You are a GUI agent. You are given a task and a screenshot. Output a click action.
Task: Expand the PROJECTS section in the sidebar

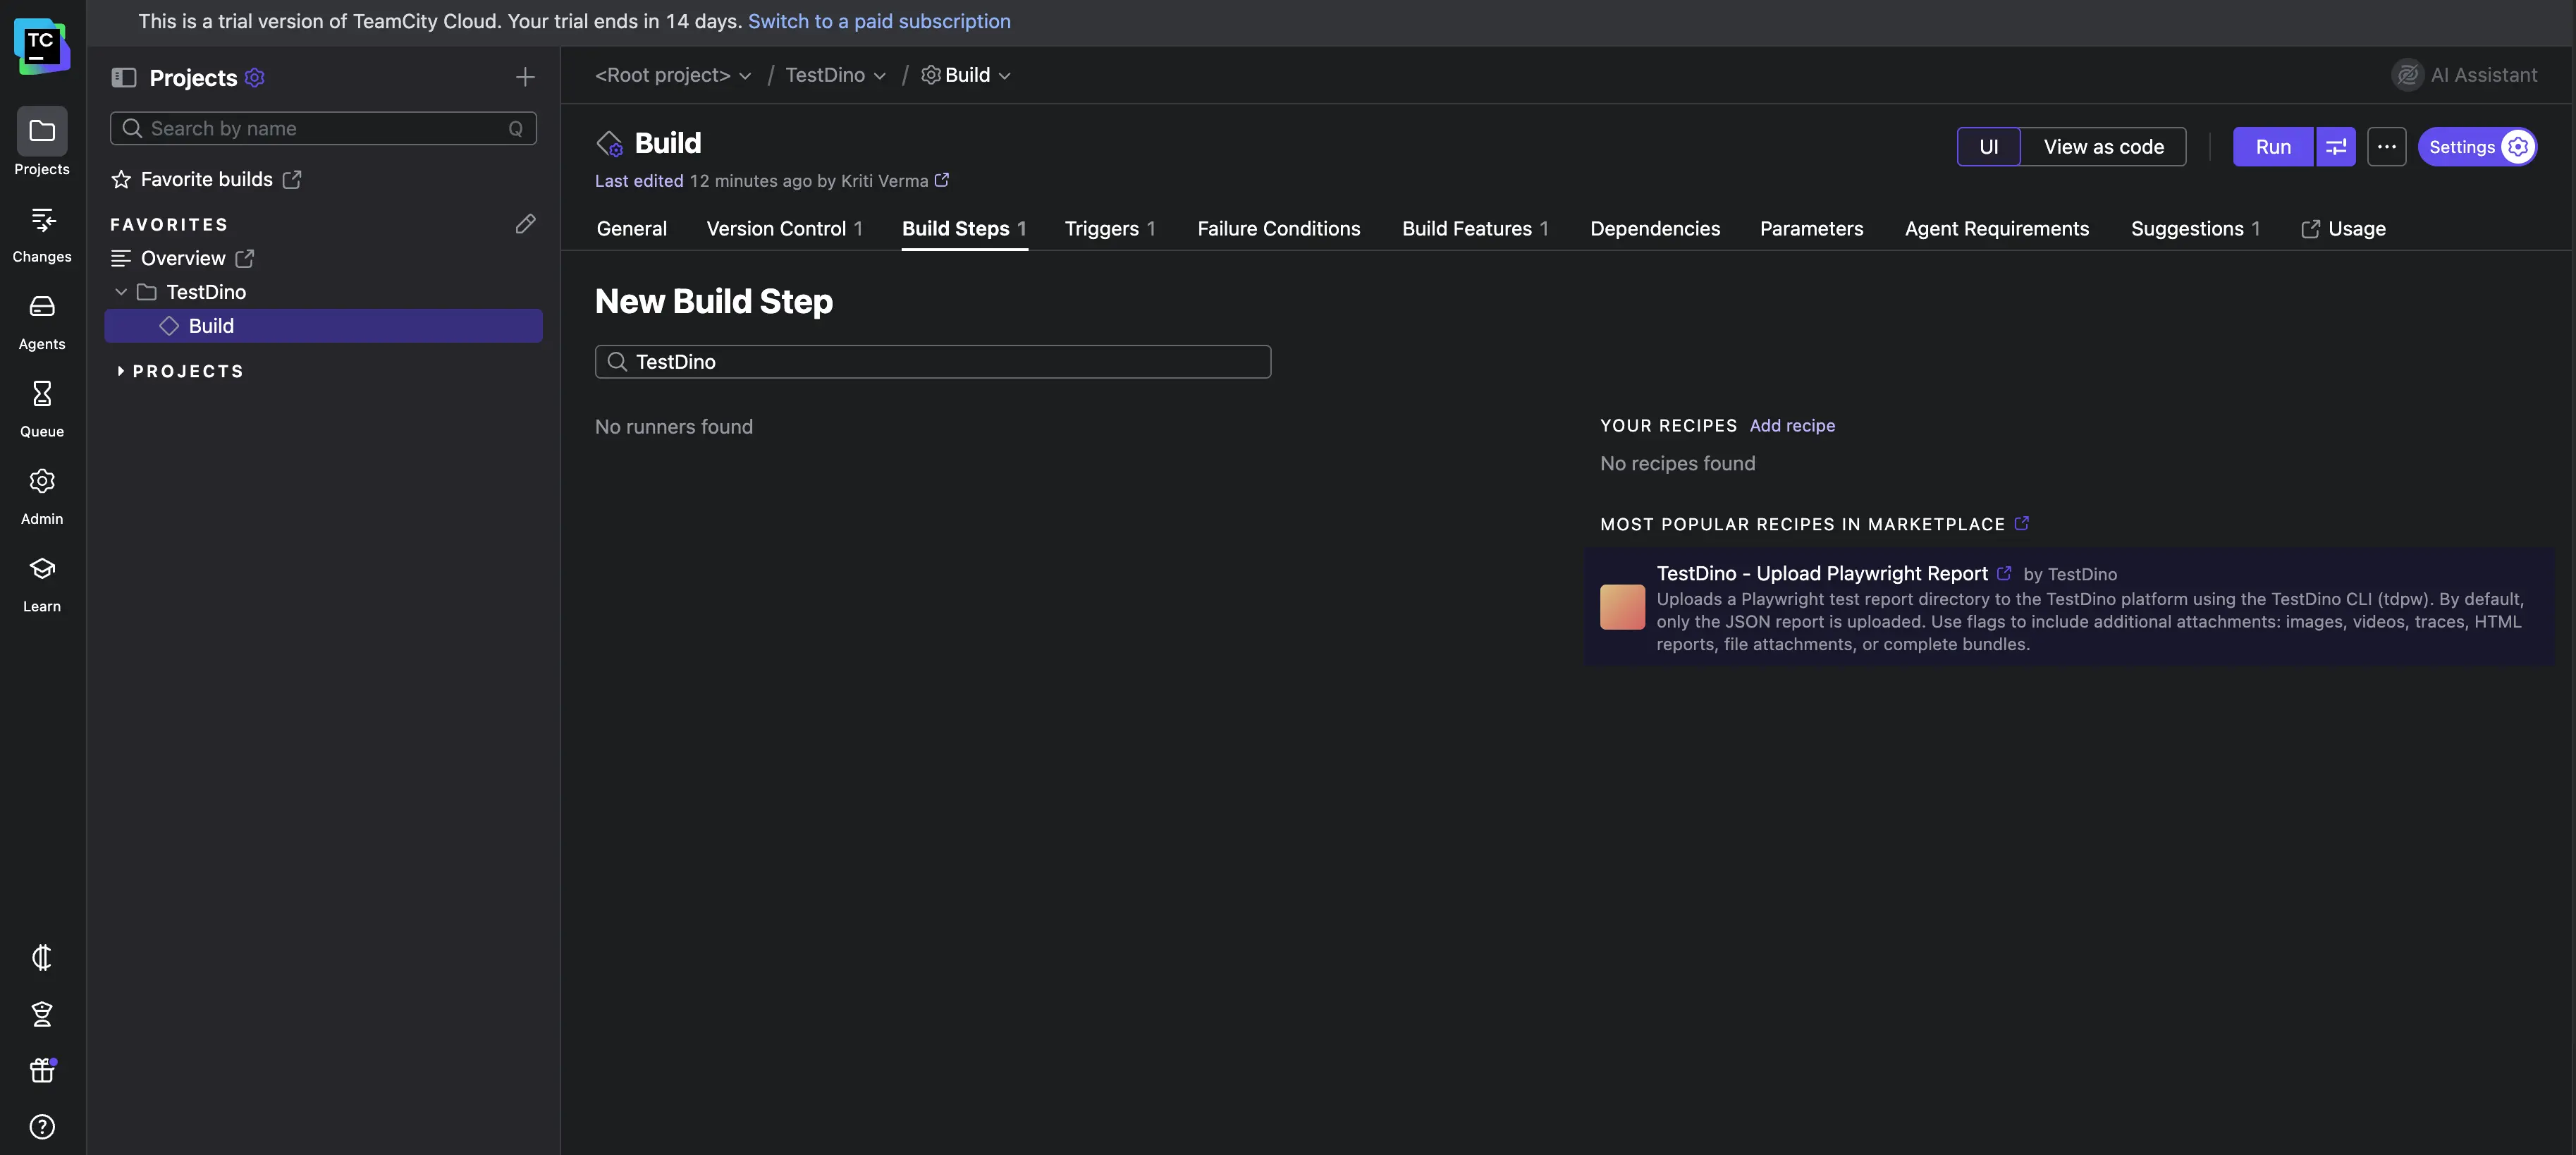coord(121,370)
